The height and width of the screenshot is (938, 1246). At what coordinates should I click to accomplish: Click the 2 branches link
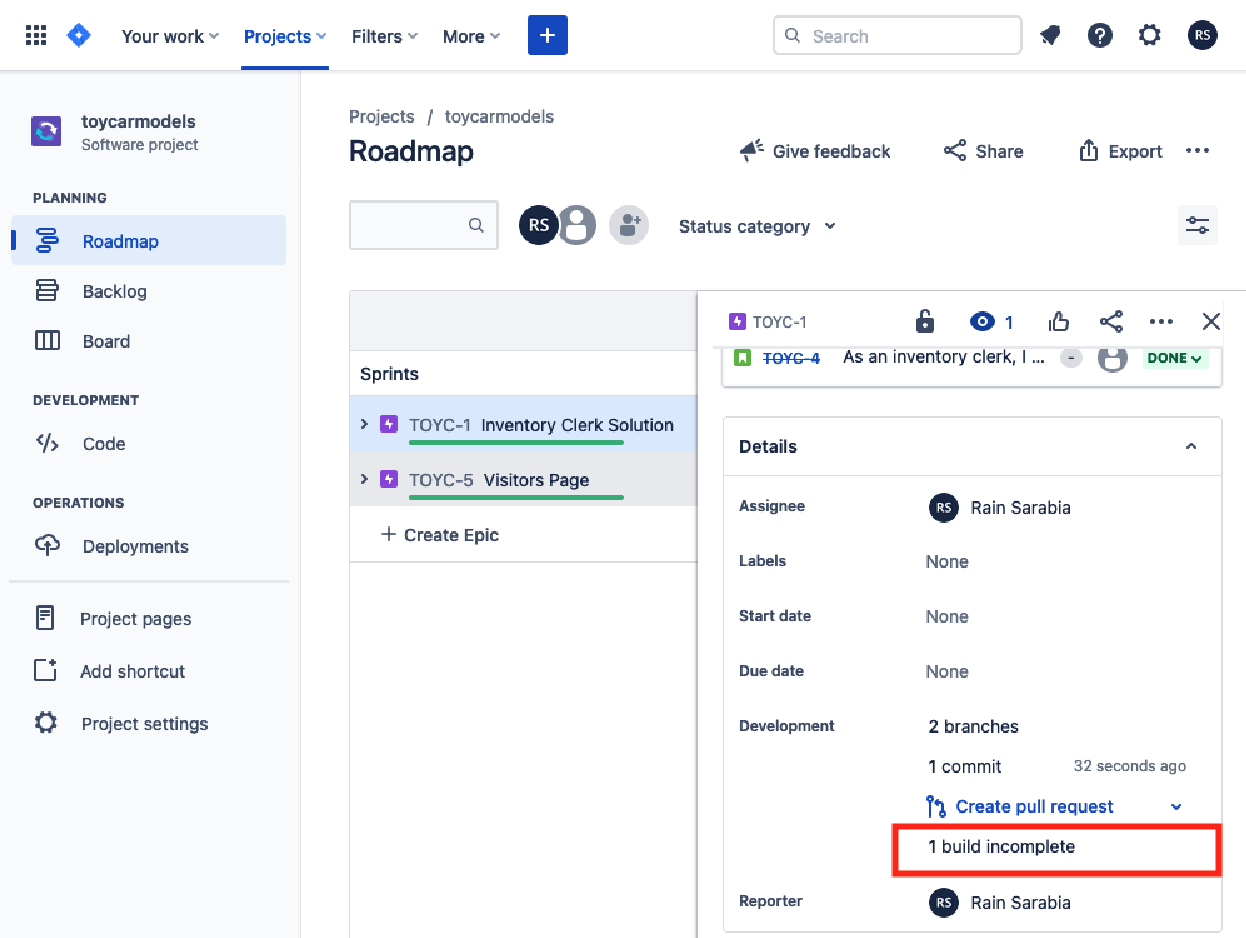coord(973,727)
